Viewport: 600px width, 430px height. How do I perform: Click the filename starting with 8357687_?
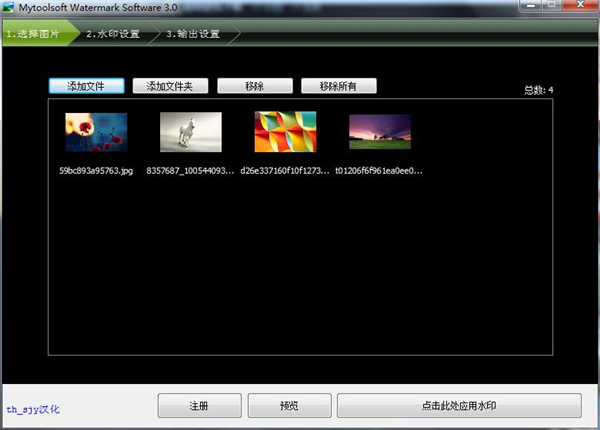click(190, 170)
